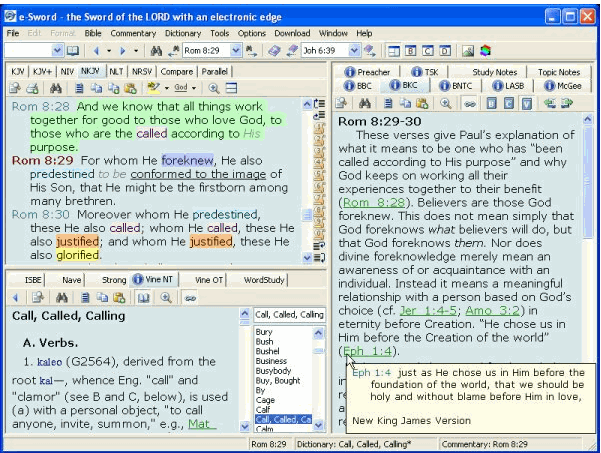Click the open book icon in dictionary toolbar
This screenshot has width=601, height=453.
click(143, 298)
